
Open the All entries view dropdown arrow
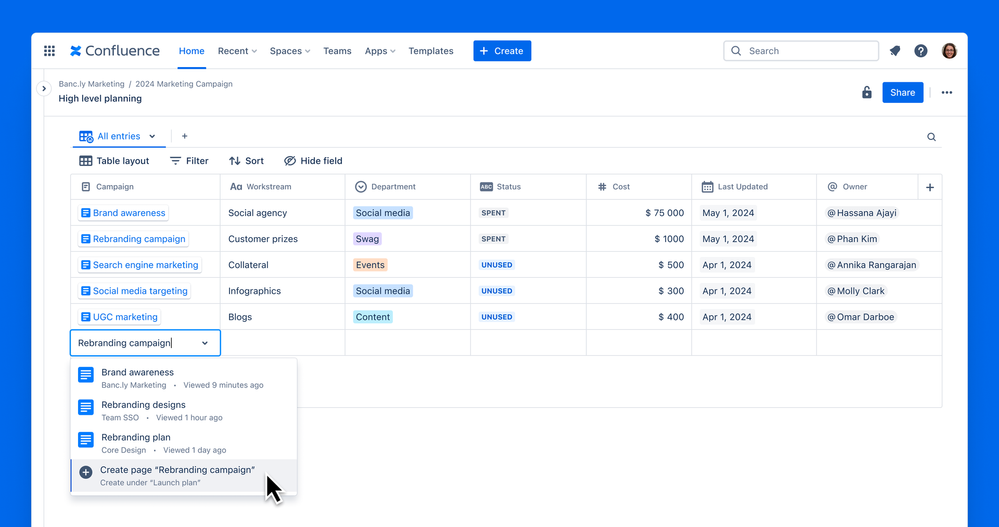click(152, 136)
